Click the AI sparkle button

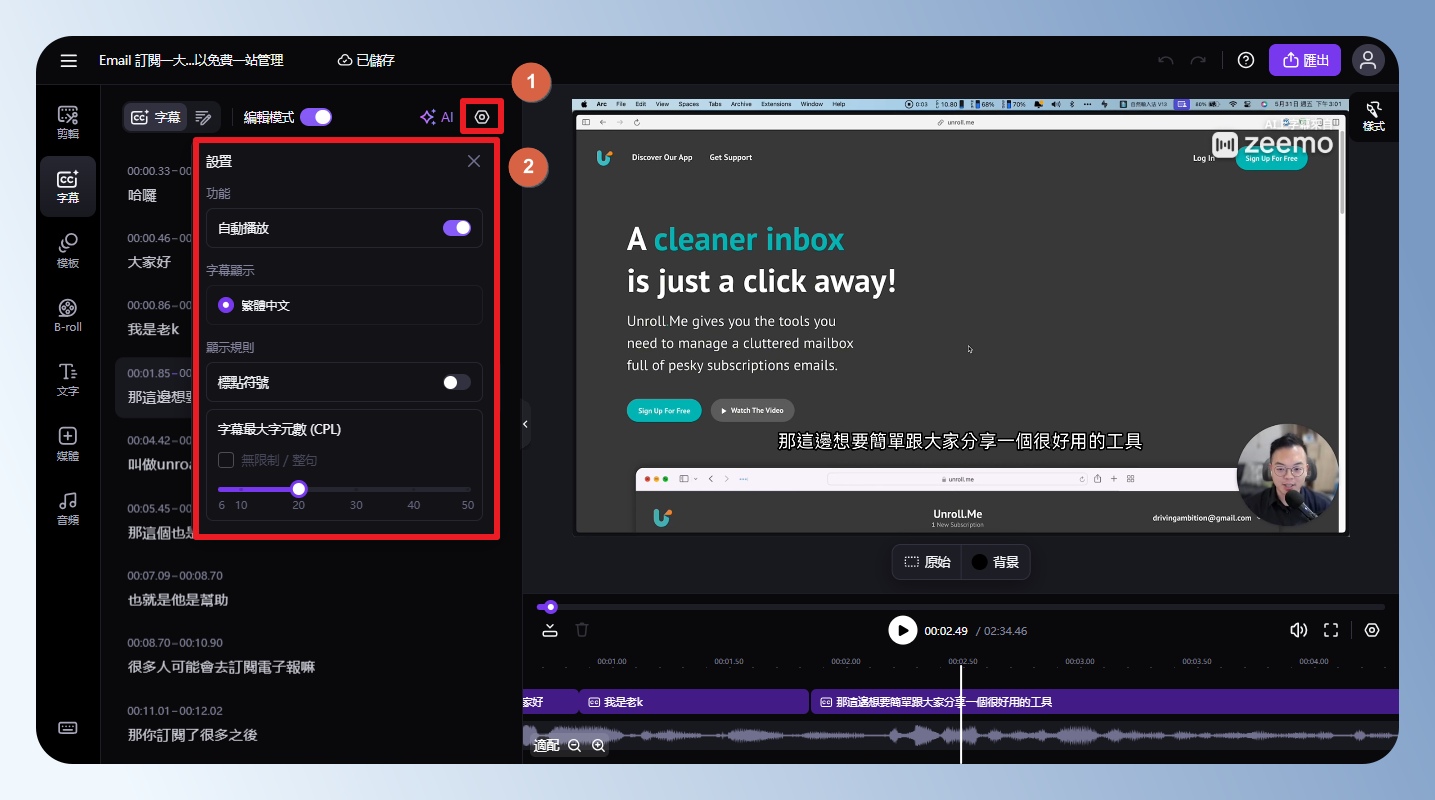pos(436,117)
